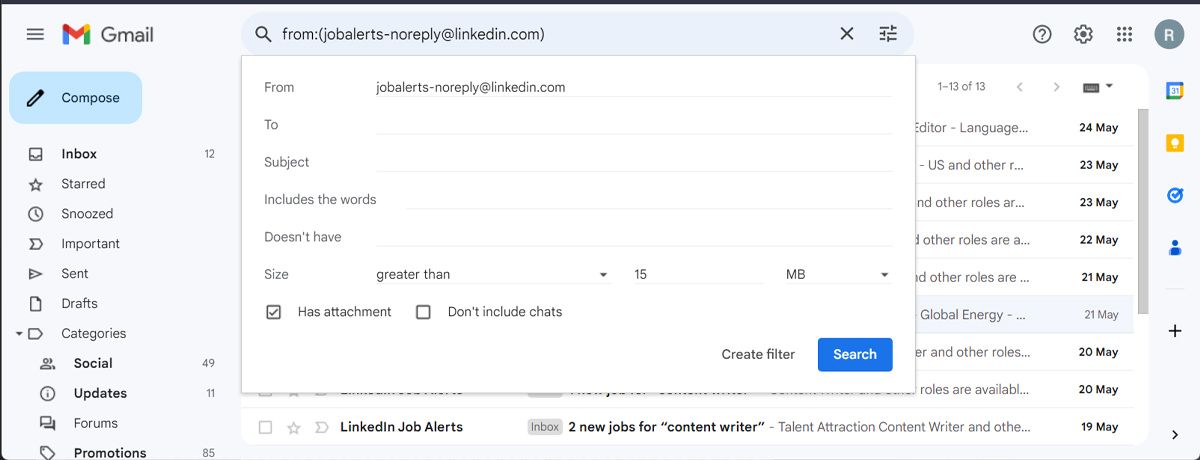1200x460 pixels.
Task: Click the Starred star icon
Action: pyautogui.click(x=36, y=184)
